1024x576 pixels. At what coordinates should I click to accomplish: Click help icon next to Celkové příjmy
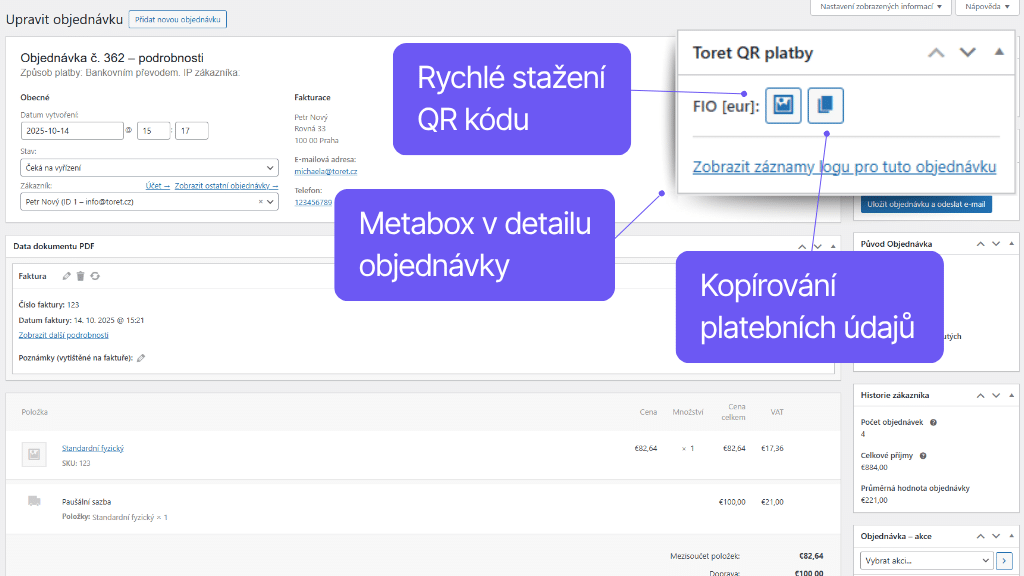923,455
